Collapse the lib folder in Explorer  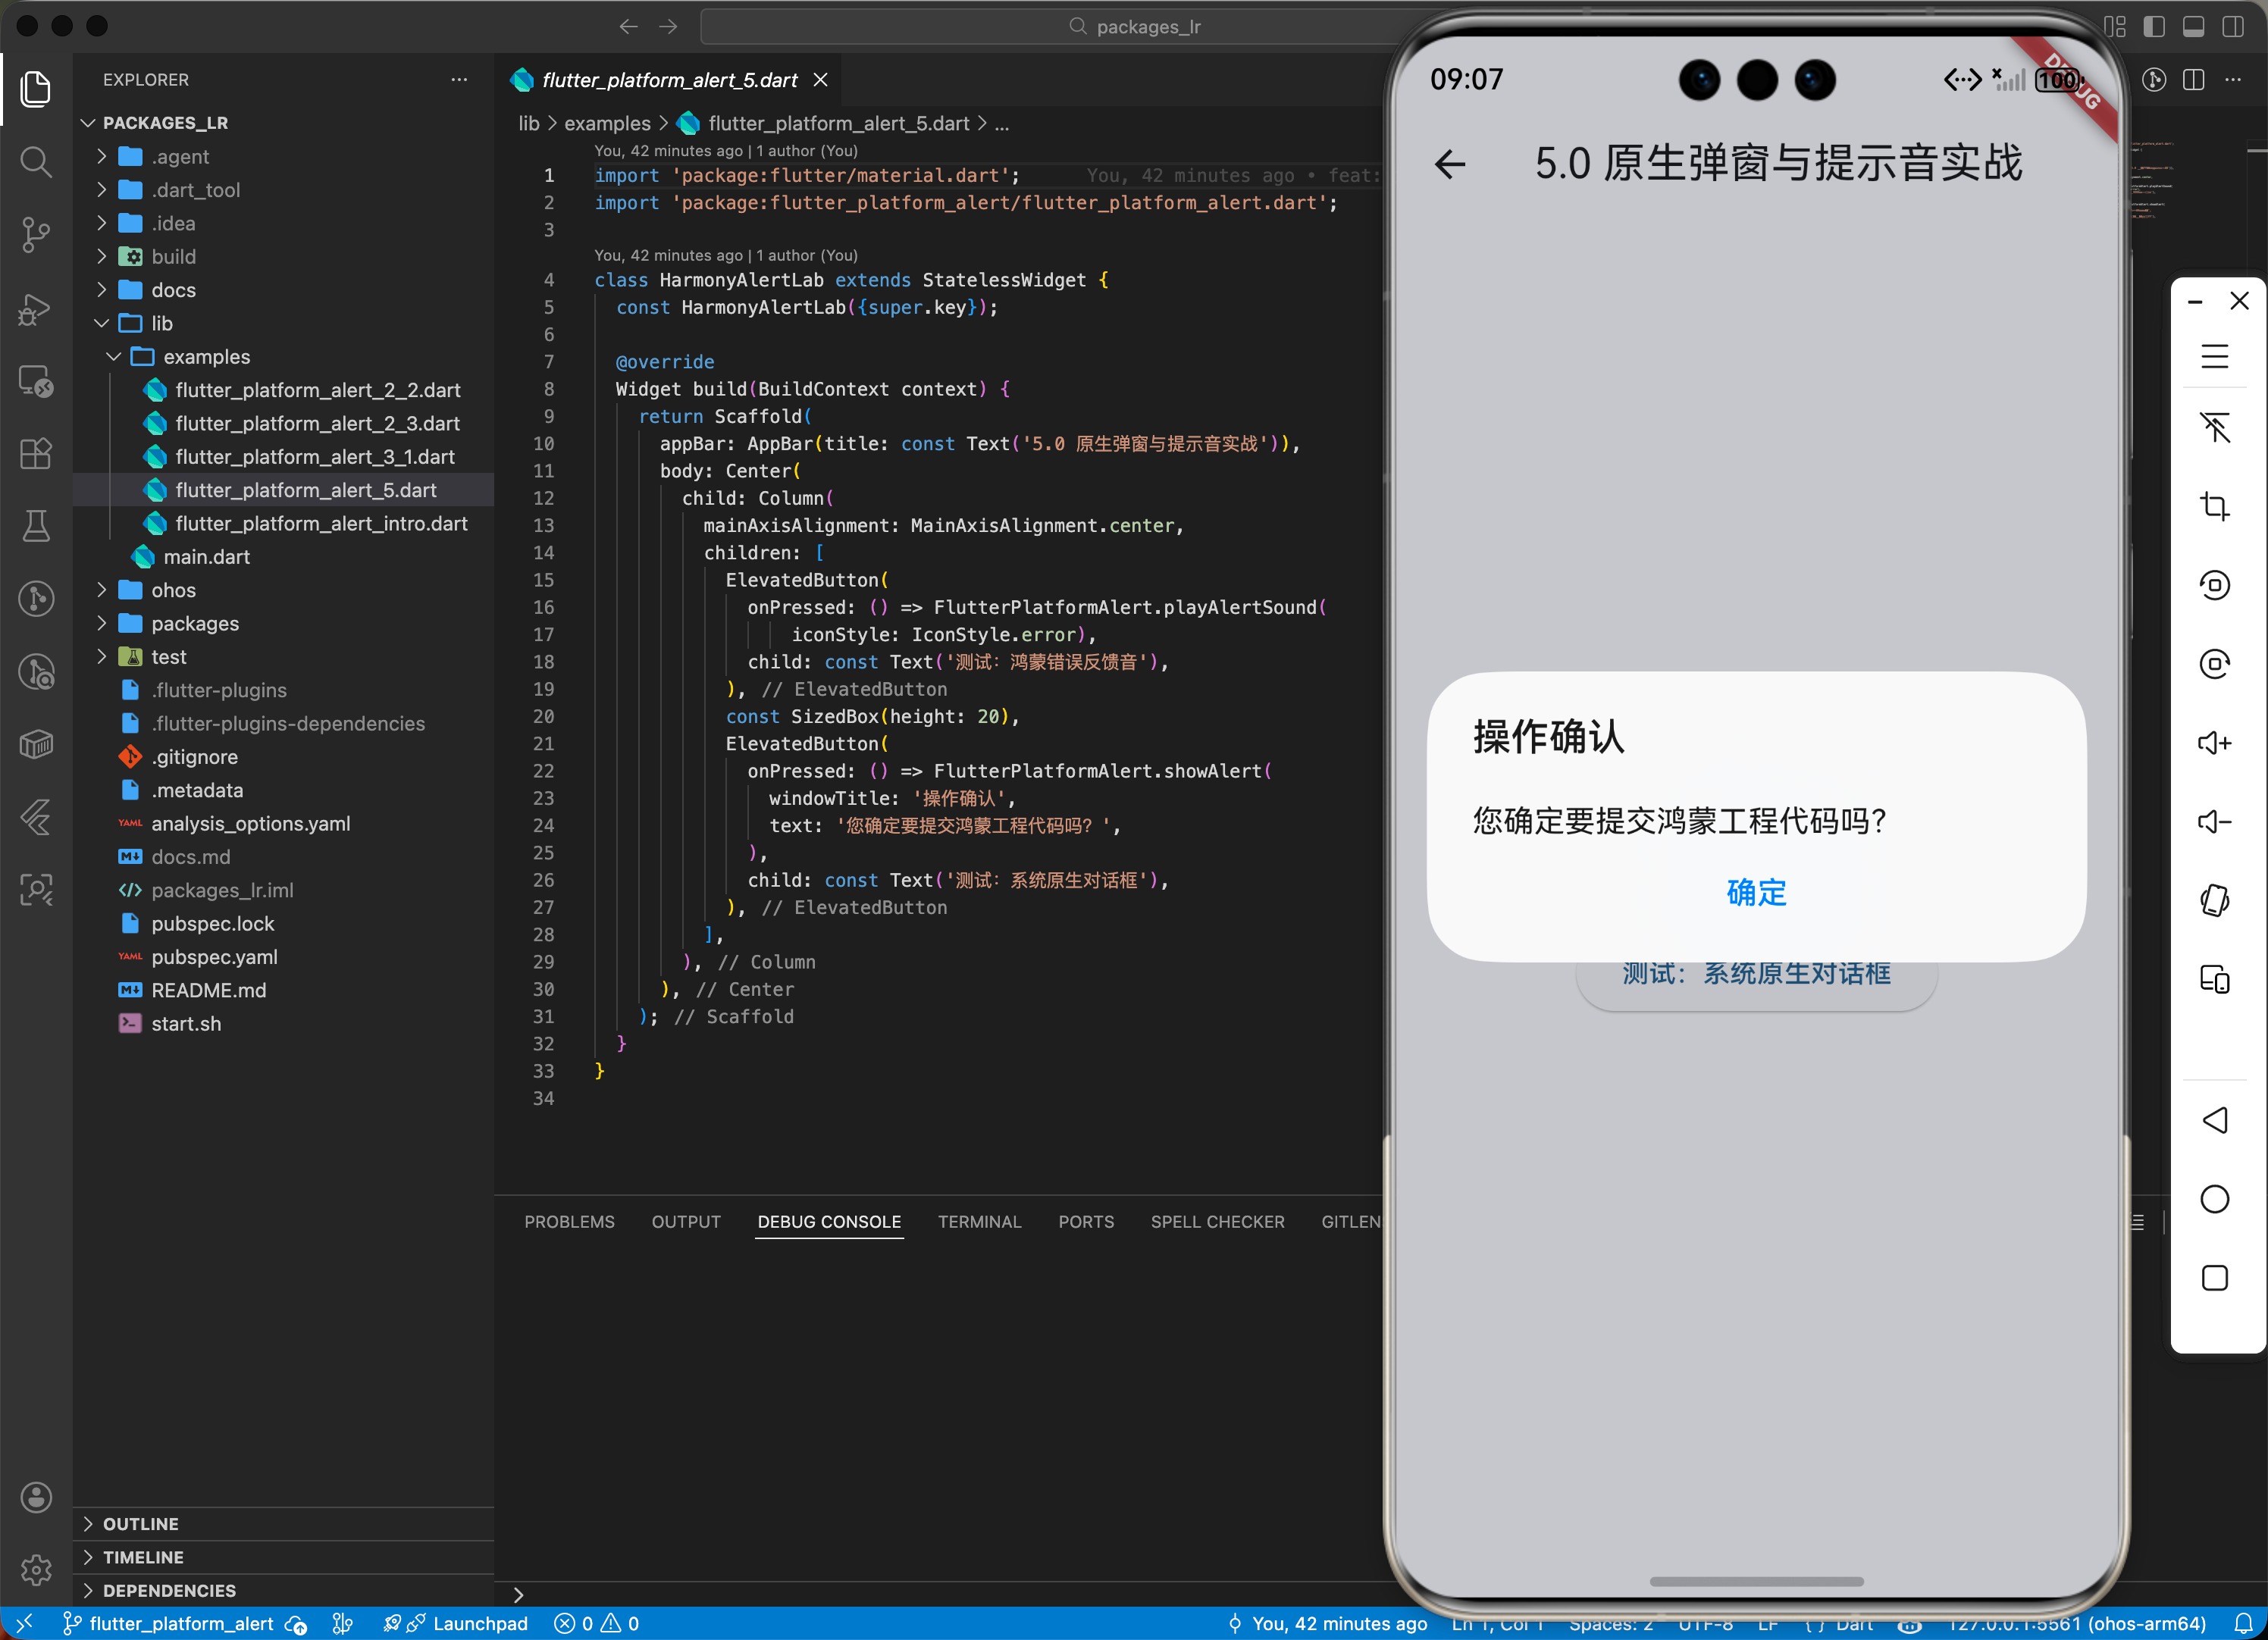[101, 323]
